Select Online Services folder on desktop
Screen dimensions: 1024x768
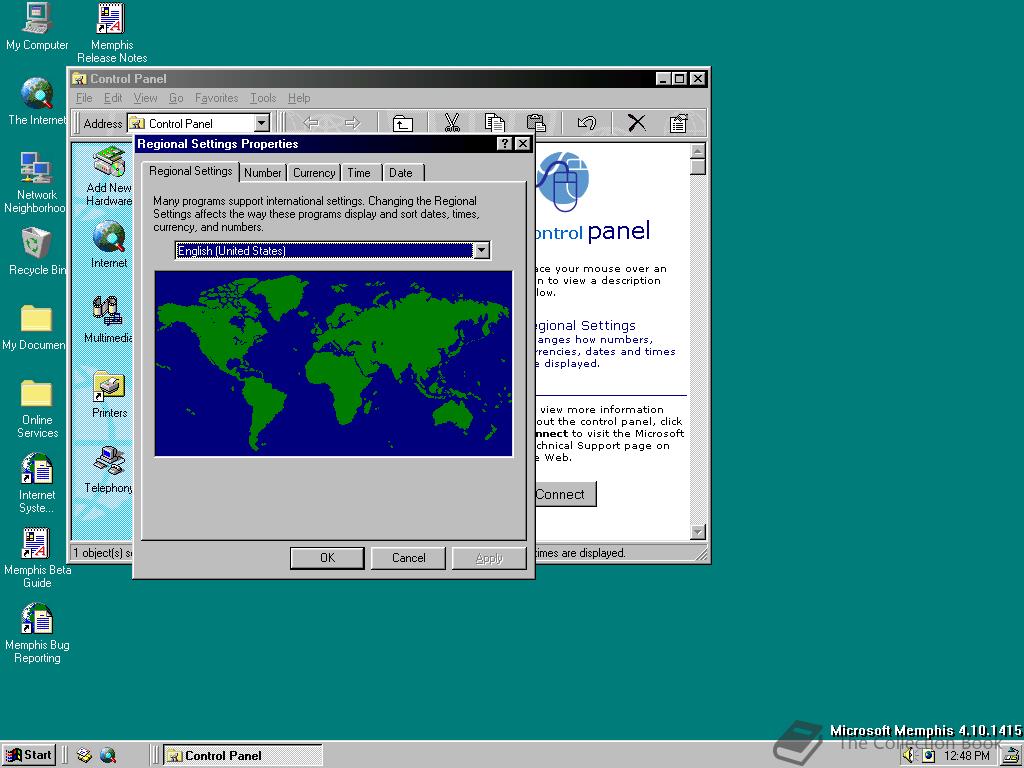coord(37,408)
